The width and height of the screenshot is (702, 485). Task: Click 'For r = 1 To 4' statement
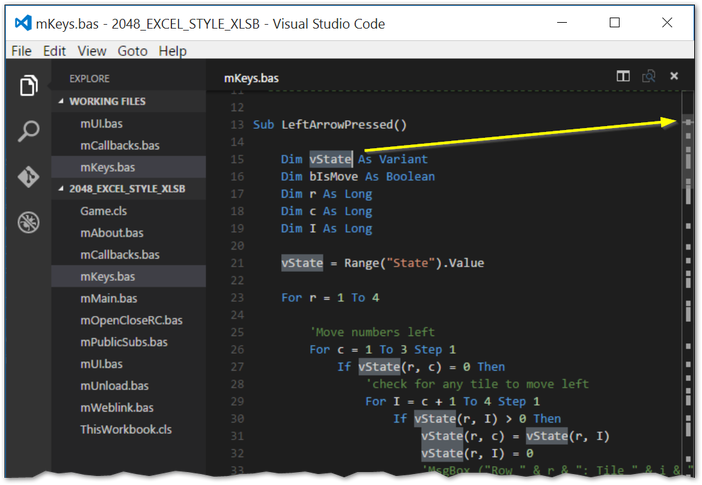point(330,298)
